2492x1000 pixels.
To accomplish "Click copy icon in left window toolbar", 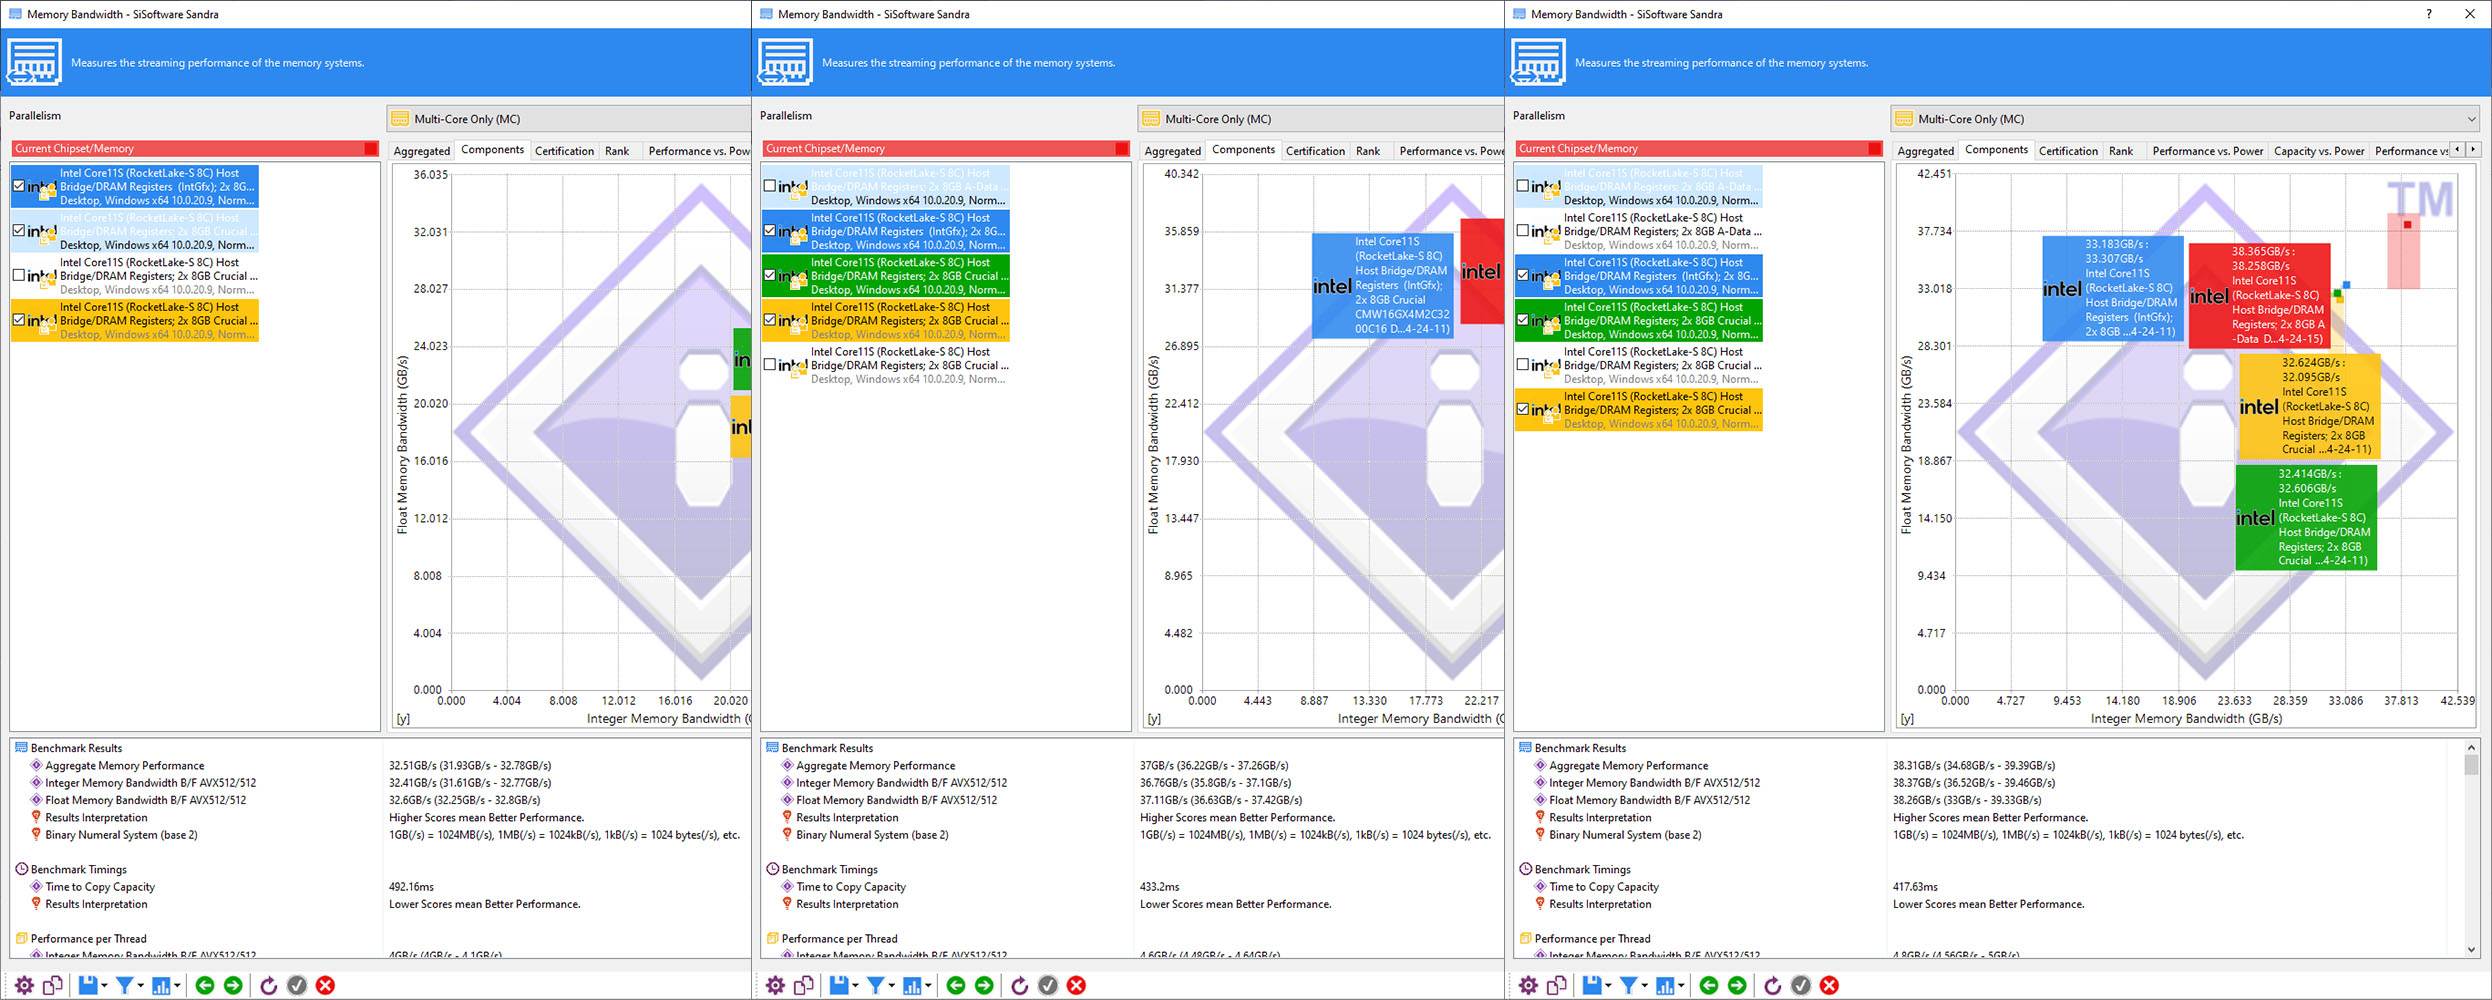I will point(53,986).
